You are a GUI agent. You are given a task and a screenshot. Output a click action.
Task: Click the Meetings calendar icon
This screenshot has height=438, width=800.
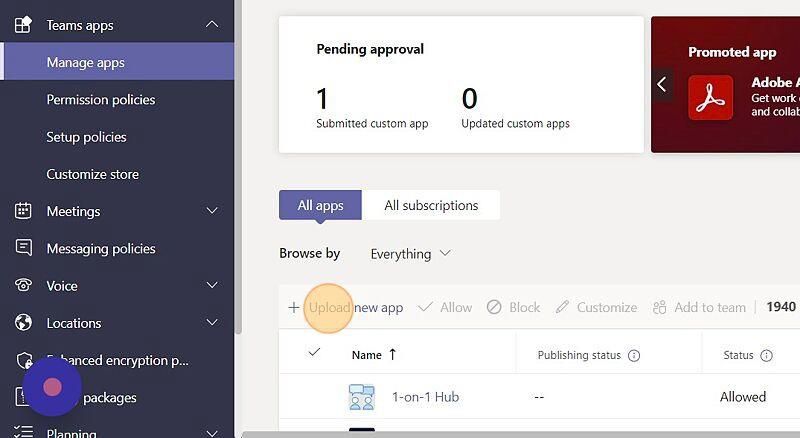click(23, 210)
